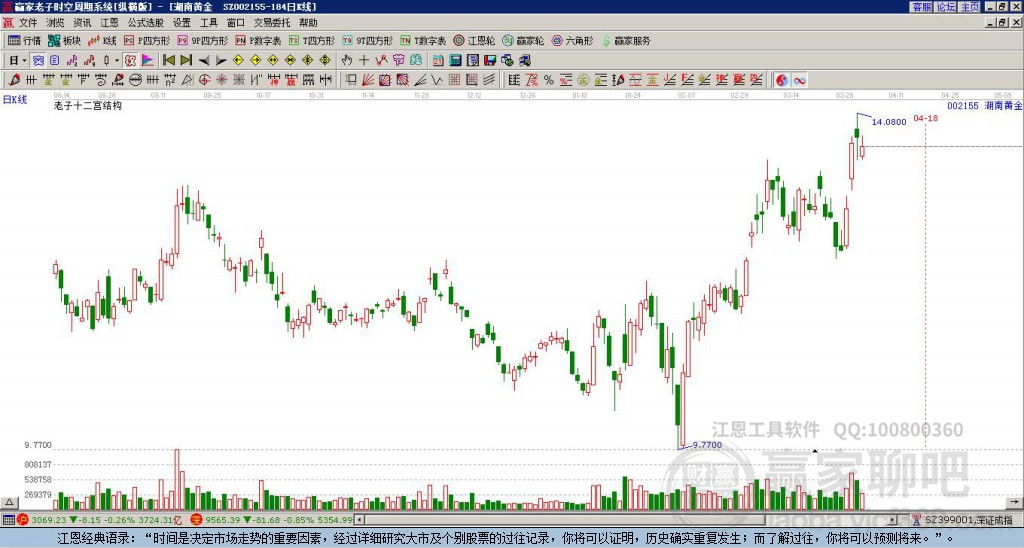Screen dimensions: 1024x548
Task: Click the 行情 quotes toolbar button
Action: (x=25, y=40)
